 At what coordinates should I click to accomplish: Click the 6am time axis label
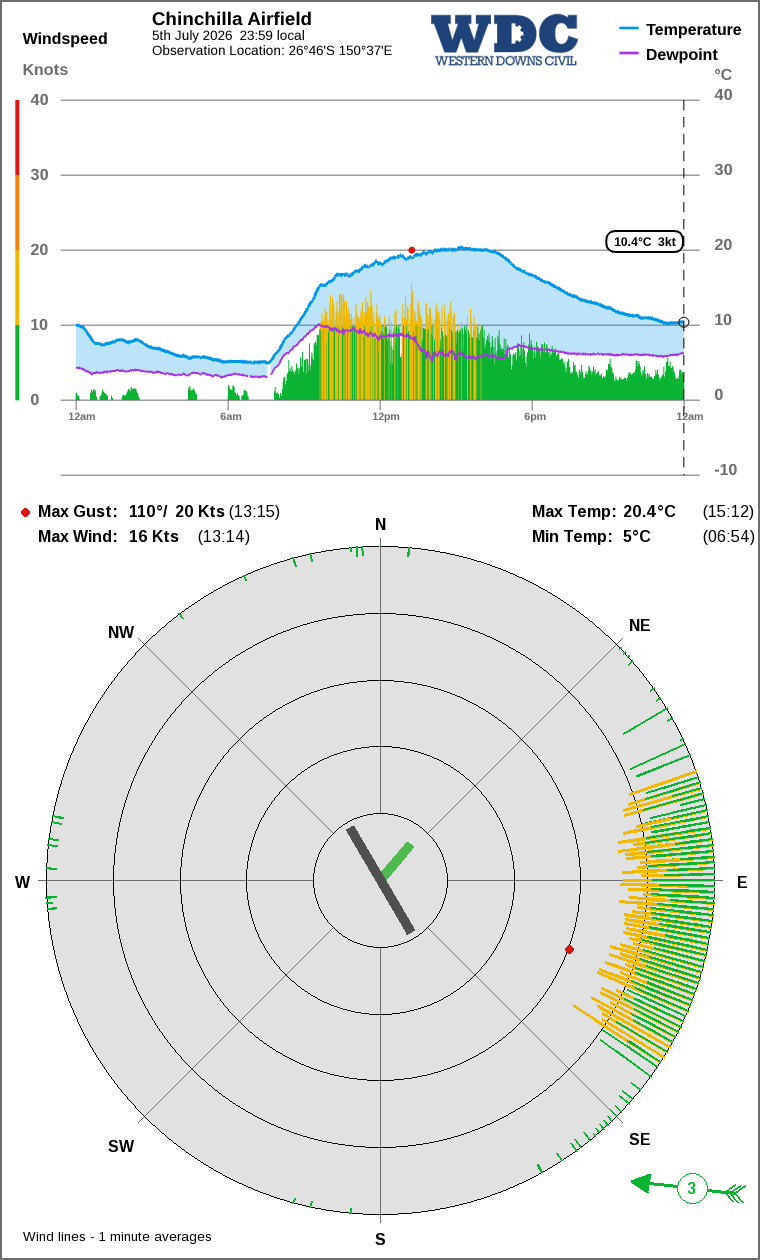(x=231, y=416)
